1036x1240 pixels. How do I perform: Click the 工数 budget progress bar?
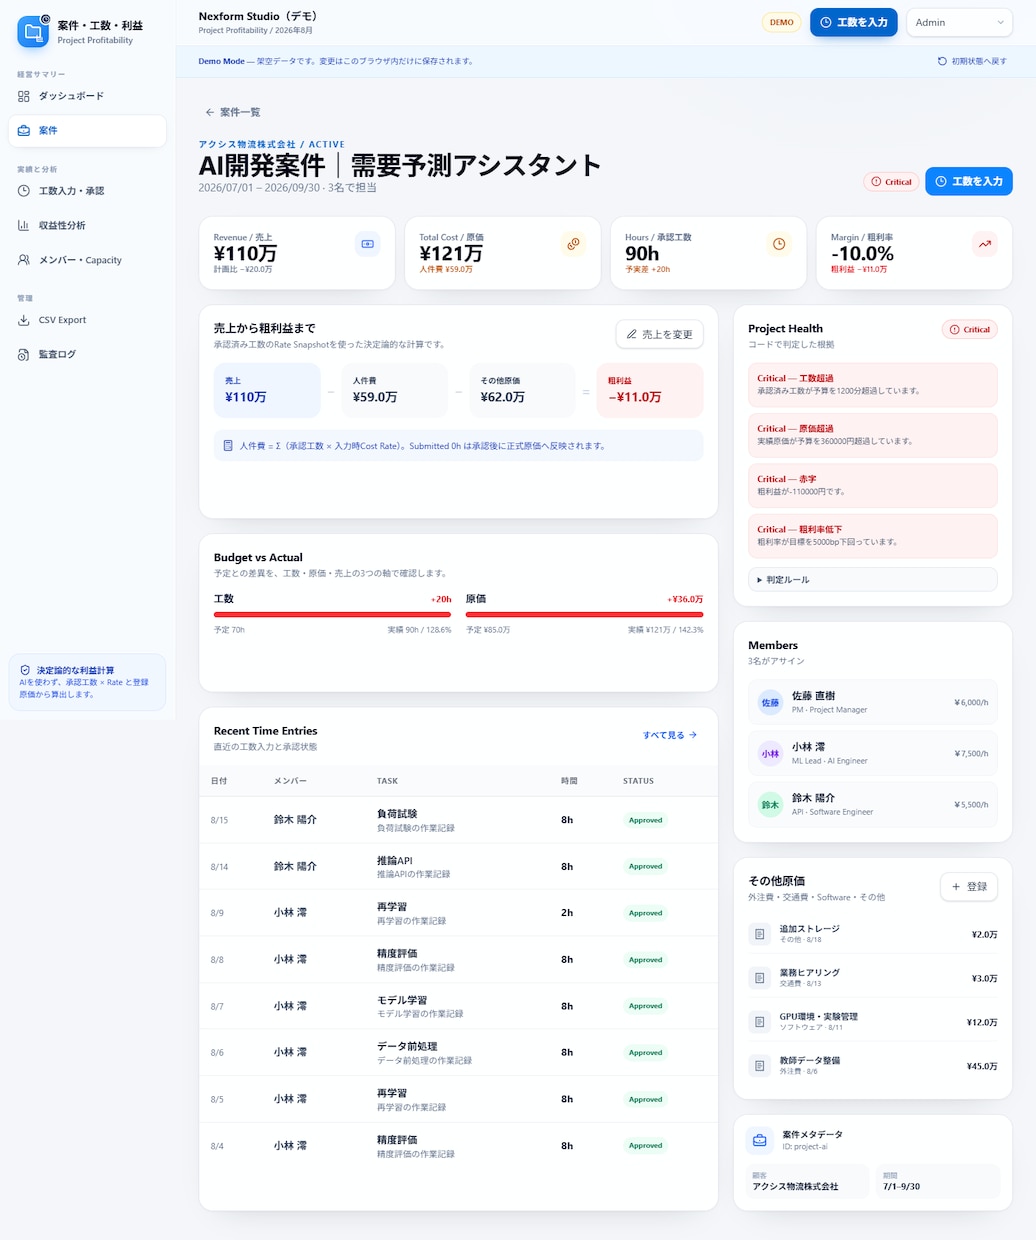333,614
